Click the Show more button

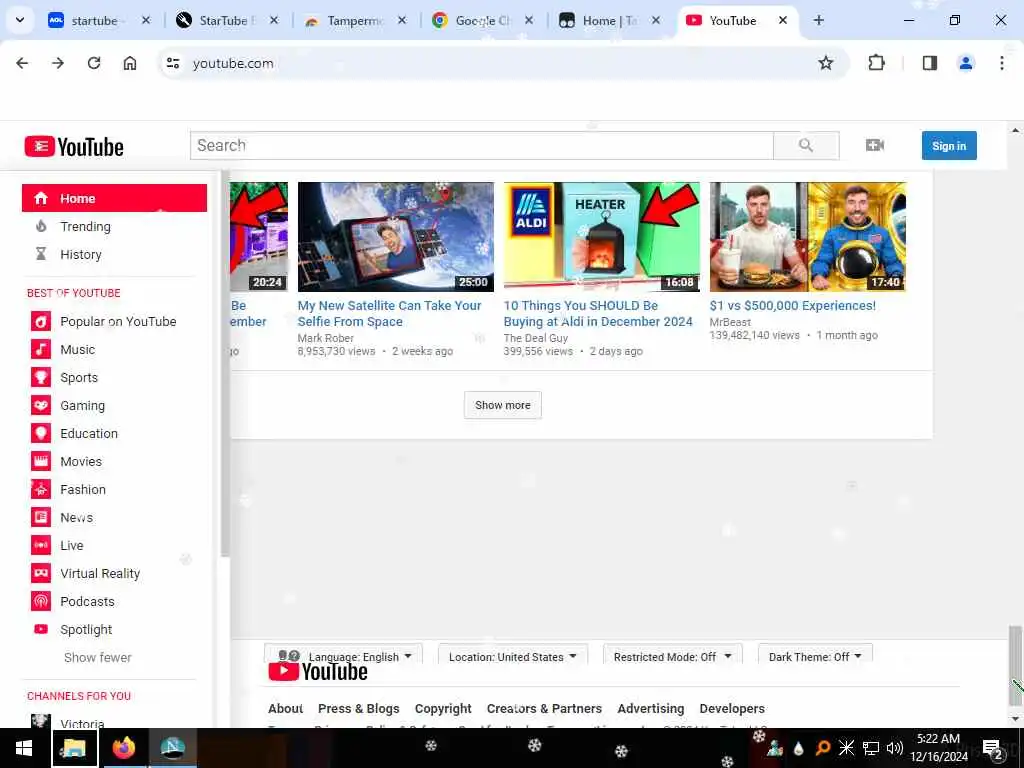[x=503, y=405]
